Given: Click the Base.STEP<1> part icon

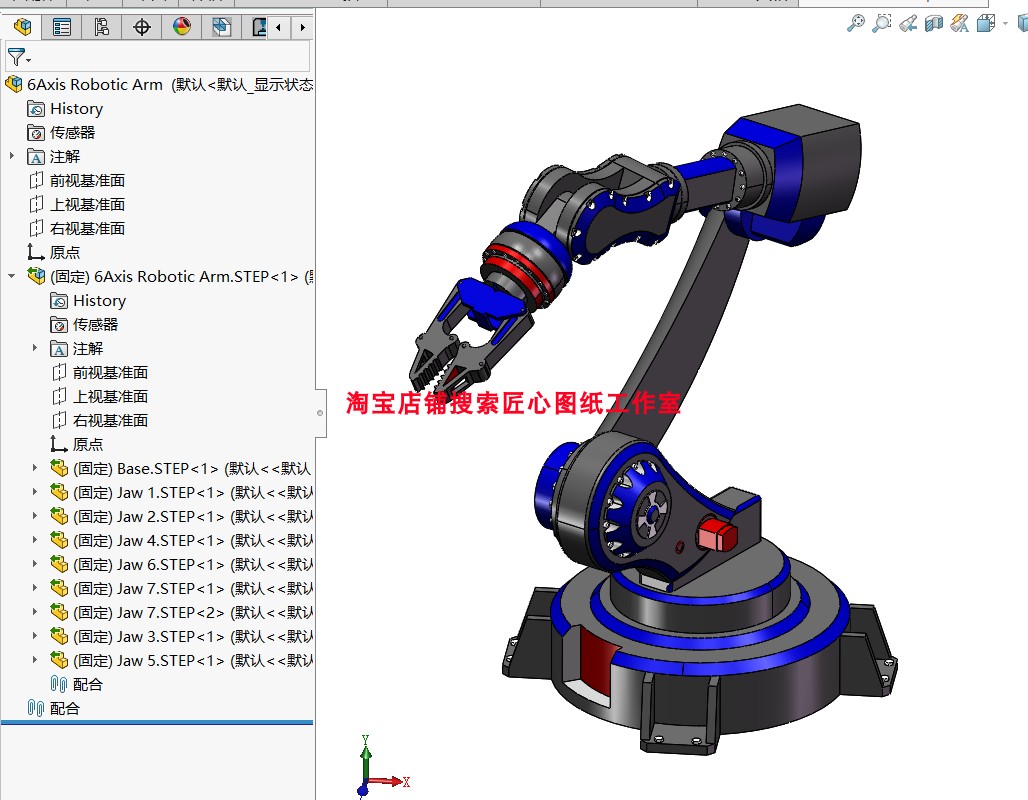Looking at the screenshot, I should click(x=59, y=468).
